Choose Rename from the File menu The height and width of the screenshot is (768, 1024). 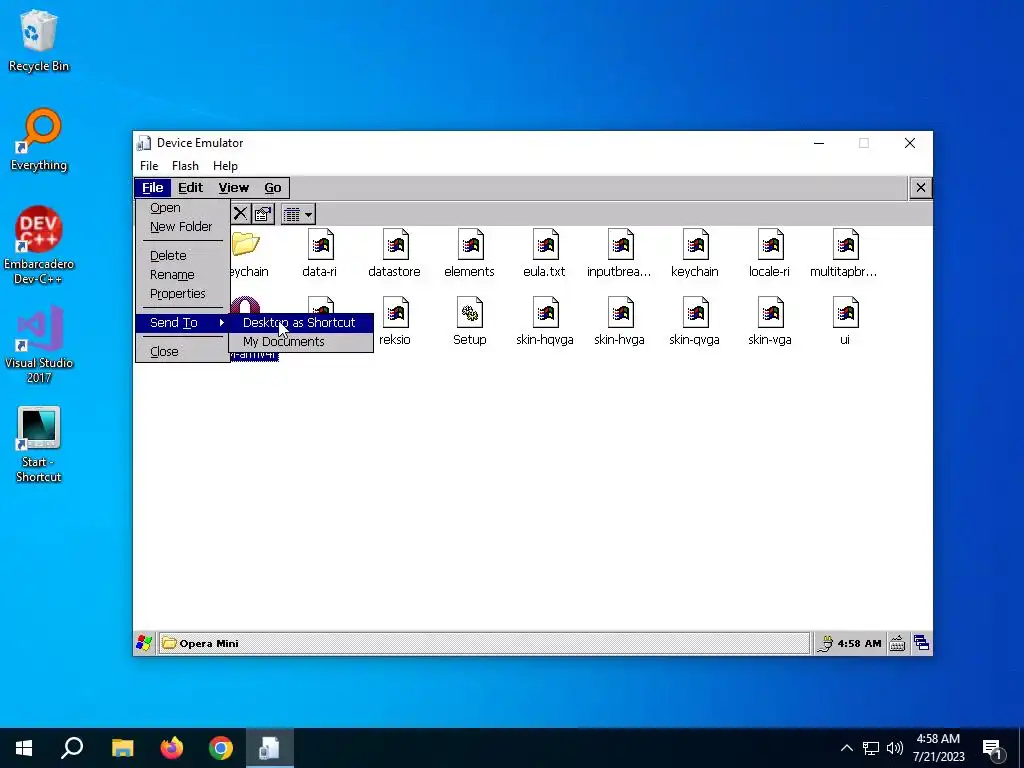[172, 274]
